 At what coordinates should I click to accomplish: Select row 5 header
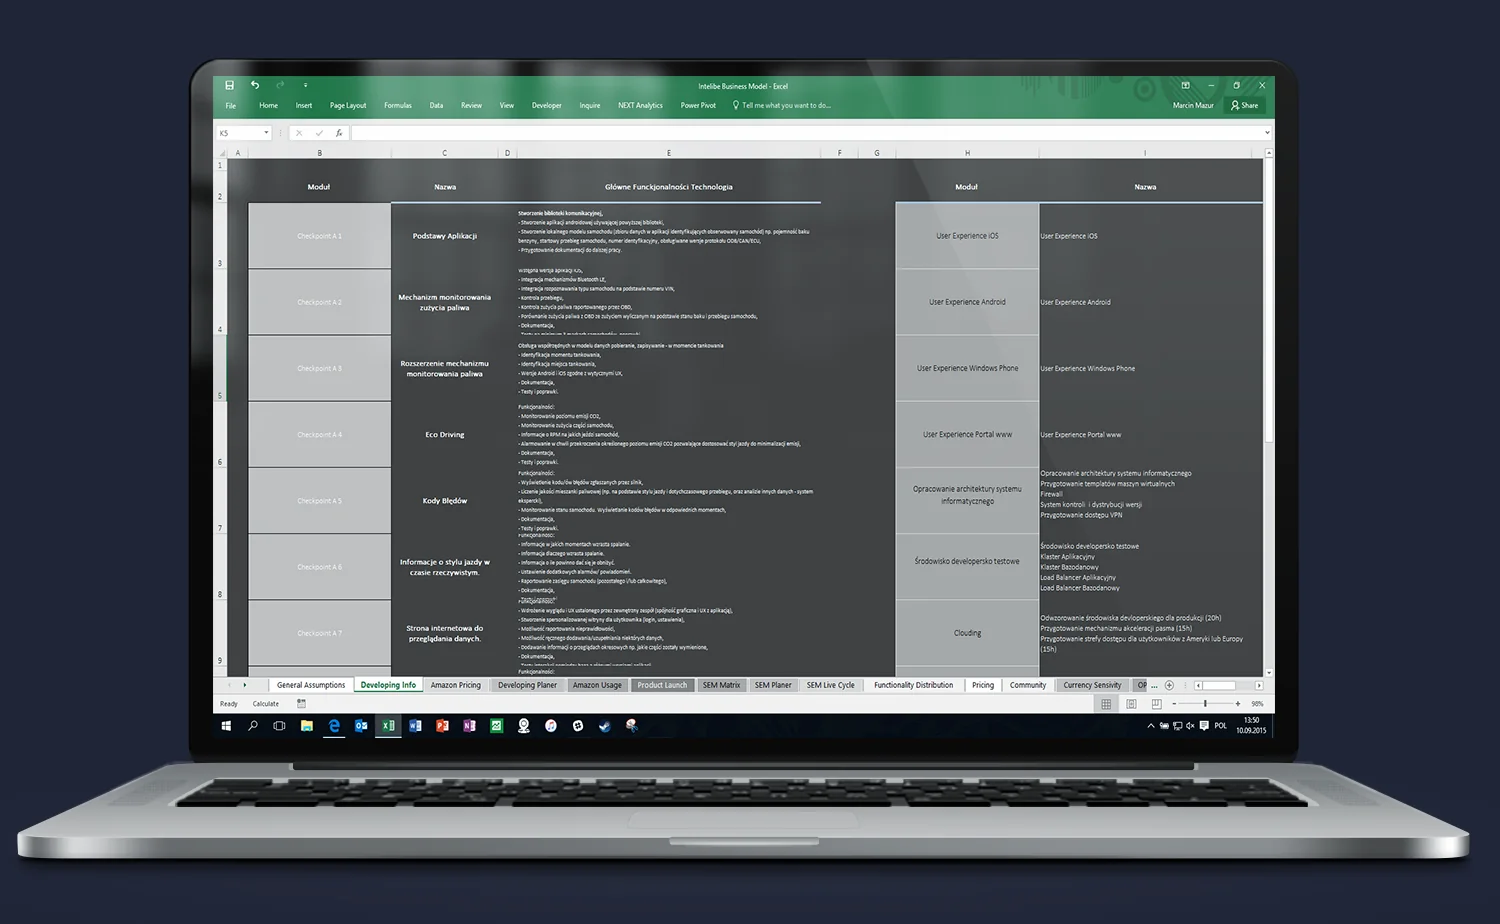point(220,369)
